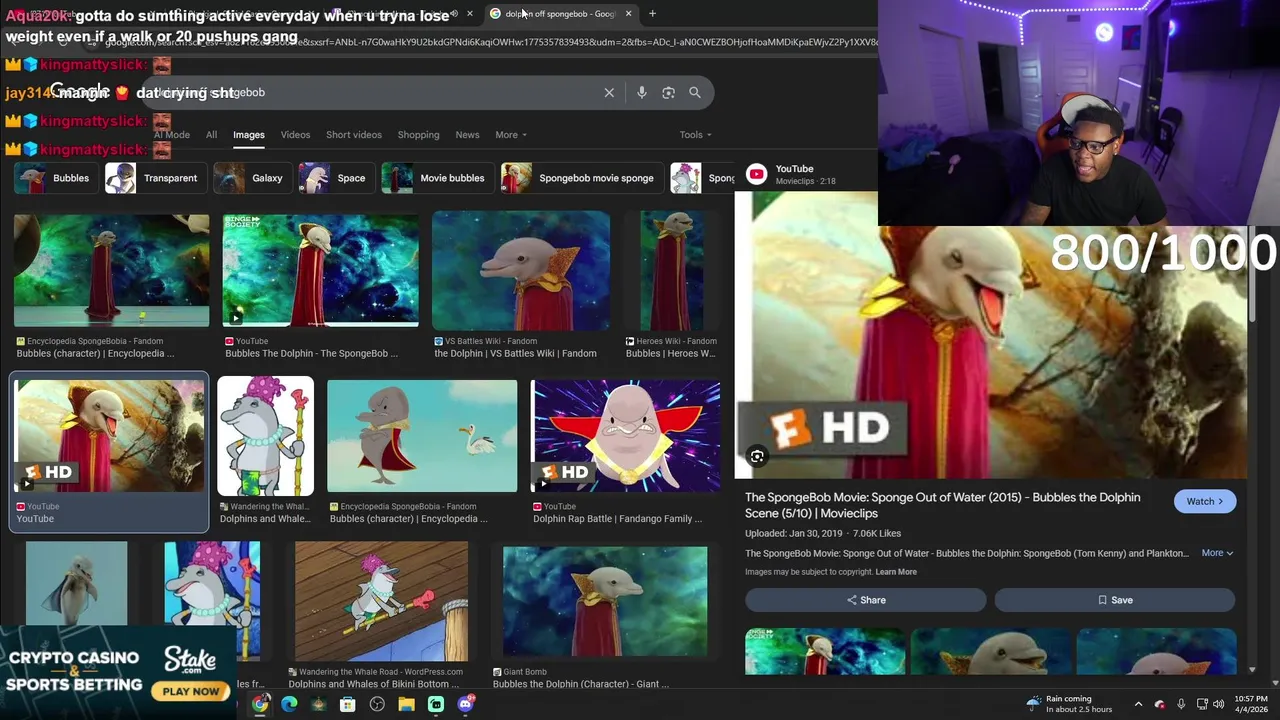This screenshot has height=720, width=1280.
Task: Open network settings tray icon
Action: click(1203, 704)
